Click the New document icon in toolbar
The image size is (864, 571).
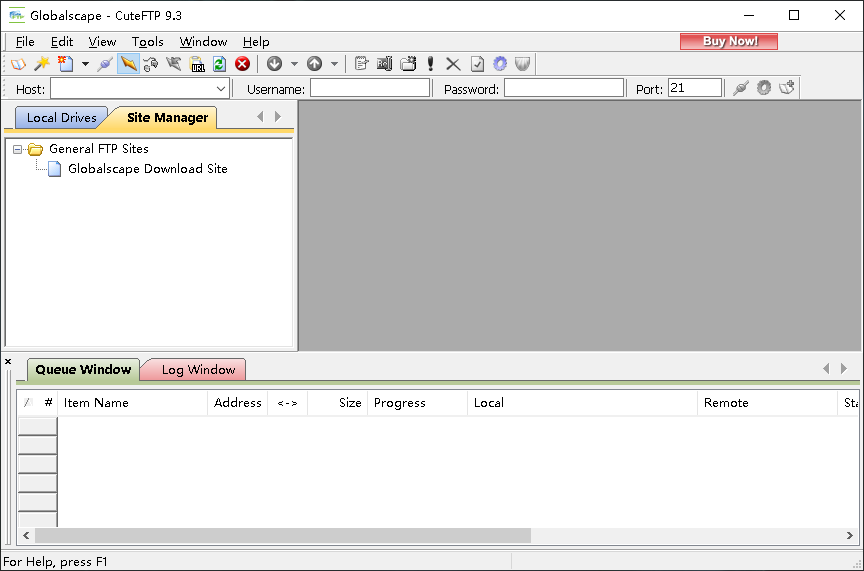66,64
